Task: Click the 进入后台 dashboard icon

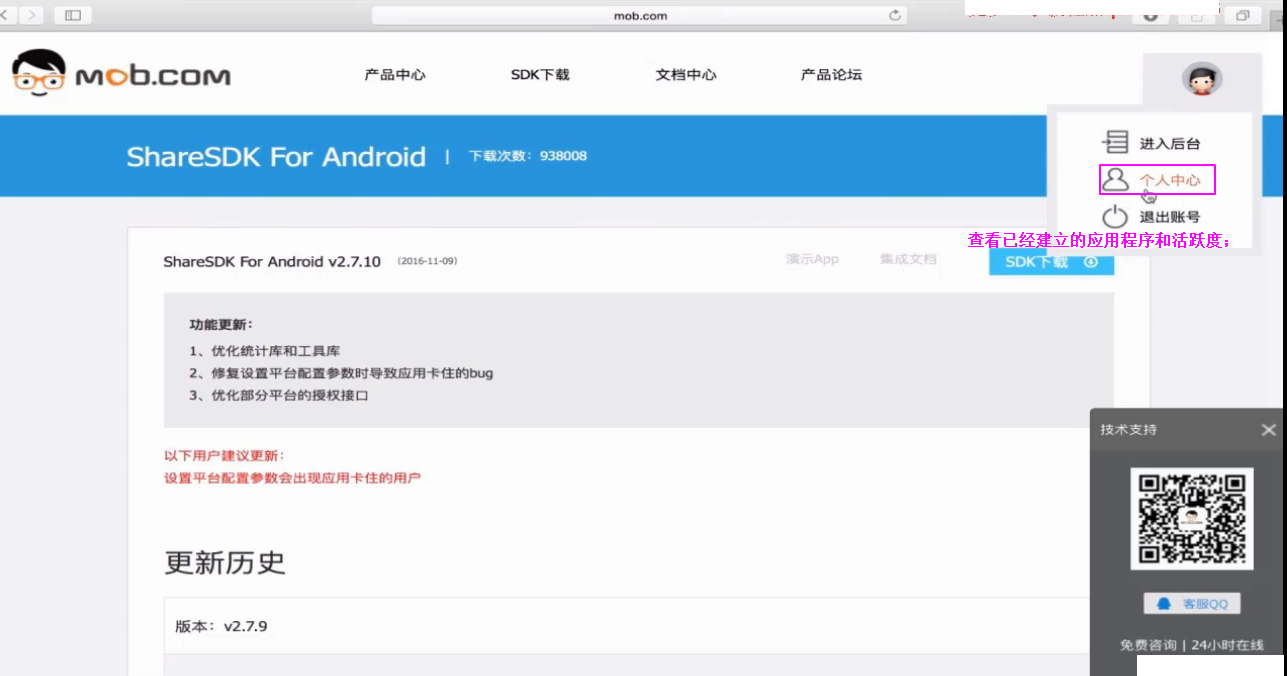Action: pos(1114,143)
